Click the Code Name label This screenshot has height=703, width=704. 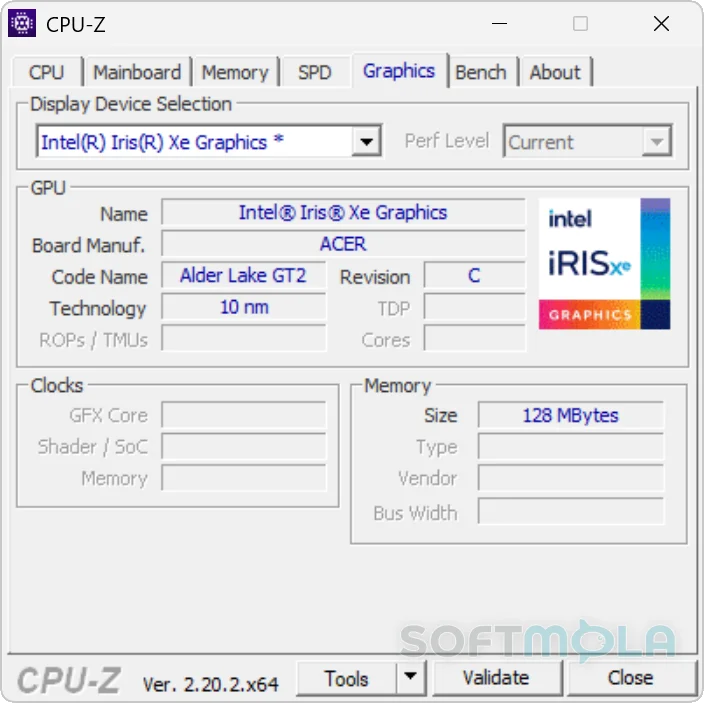[x=99, y=277]
